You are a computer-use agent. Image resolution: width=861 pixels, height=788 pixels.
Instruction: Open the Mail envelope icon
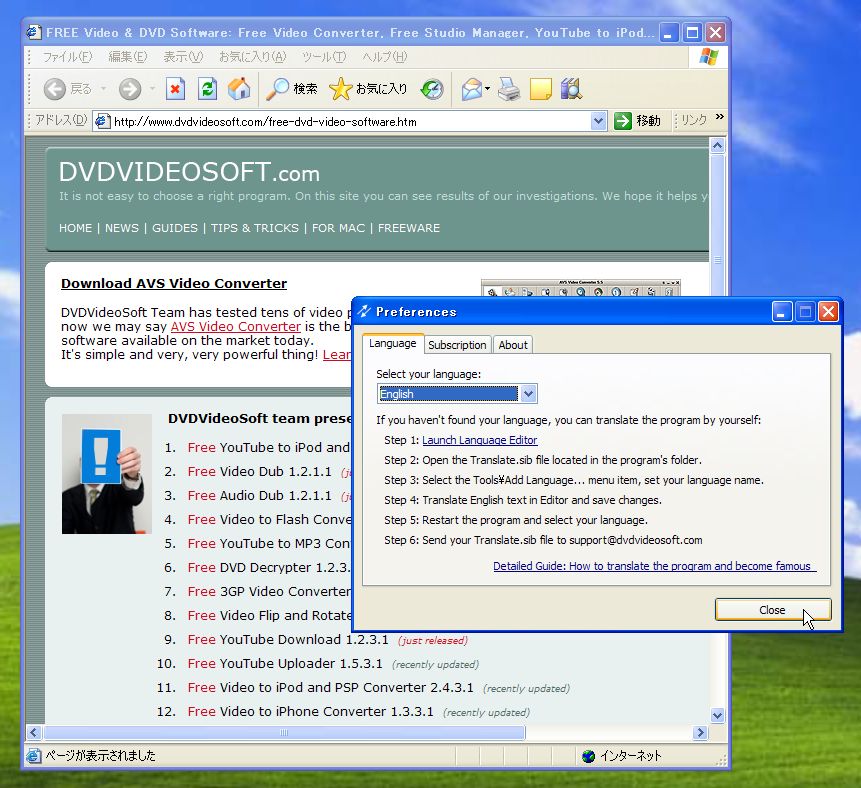coord(471,89)
